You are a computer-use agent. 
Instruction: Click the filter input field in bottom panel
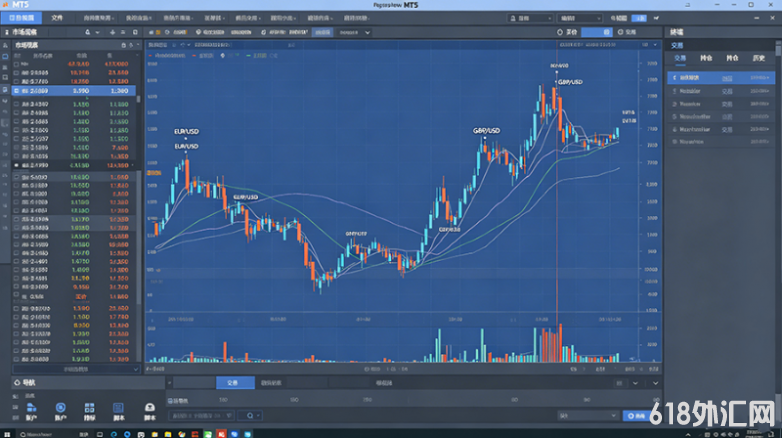coord(200,416)
